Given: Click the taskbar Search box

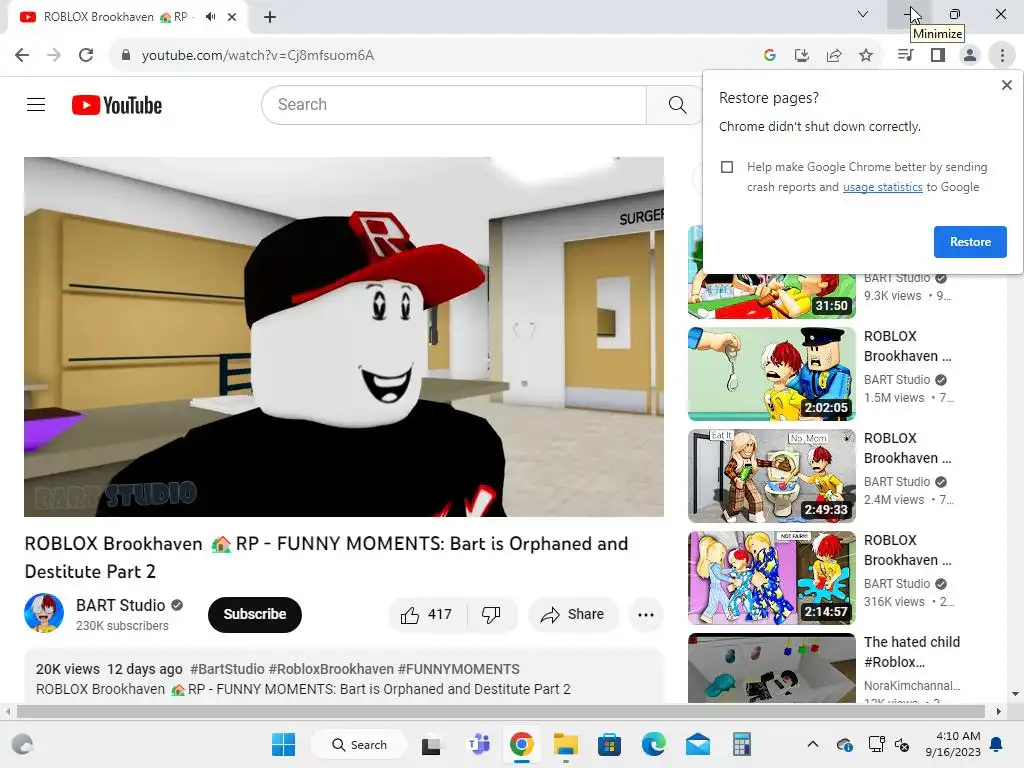Looking at the screenshot, I should click(359, 744).
